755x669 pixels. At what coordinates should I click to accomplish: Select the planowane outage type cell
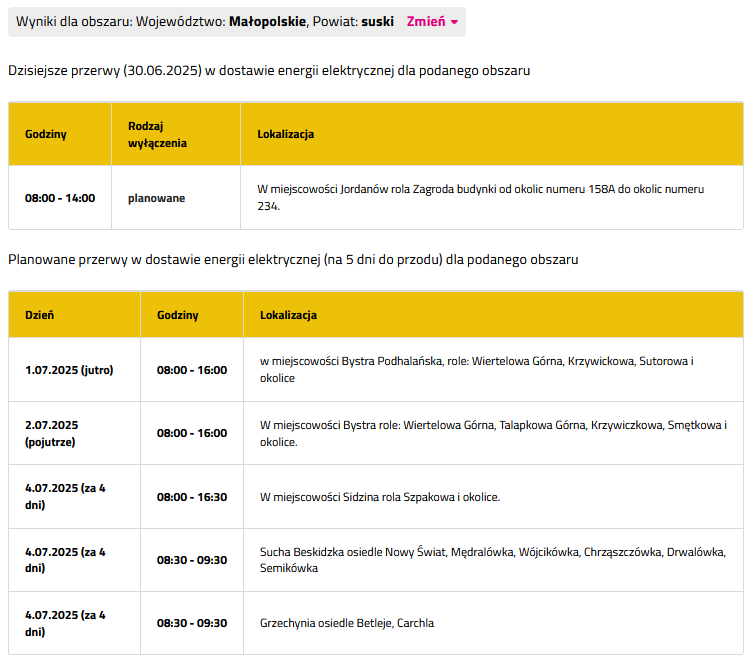click(x=156, y=198)
